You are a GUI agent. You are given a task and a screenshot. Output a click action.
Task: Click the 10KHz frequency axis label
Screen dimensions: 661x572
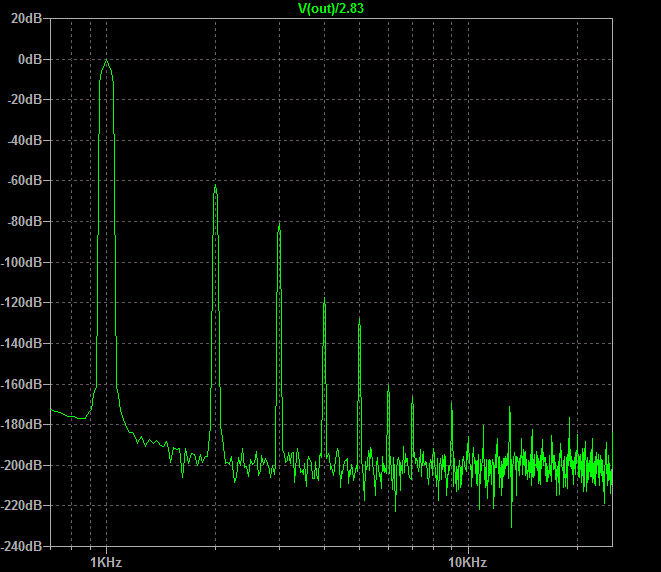coord(468,562)
